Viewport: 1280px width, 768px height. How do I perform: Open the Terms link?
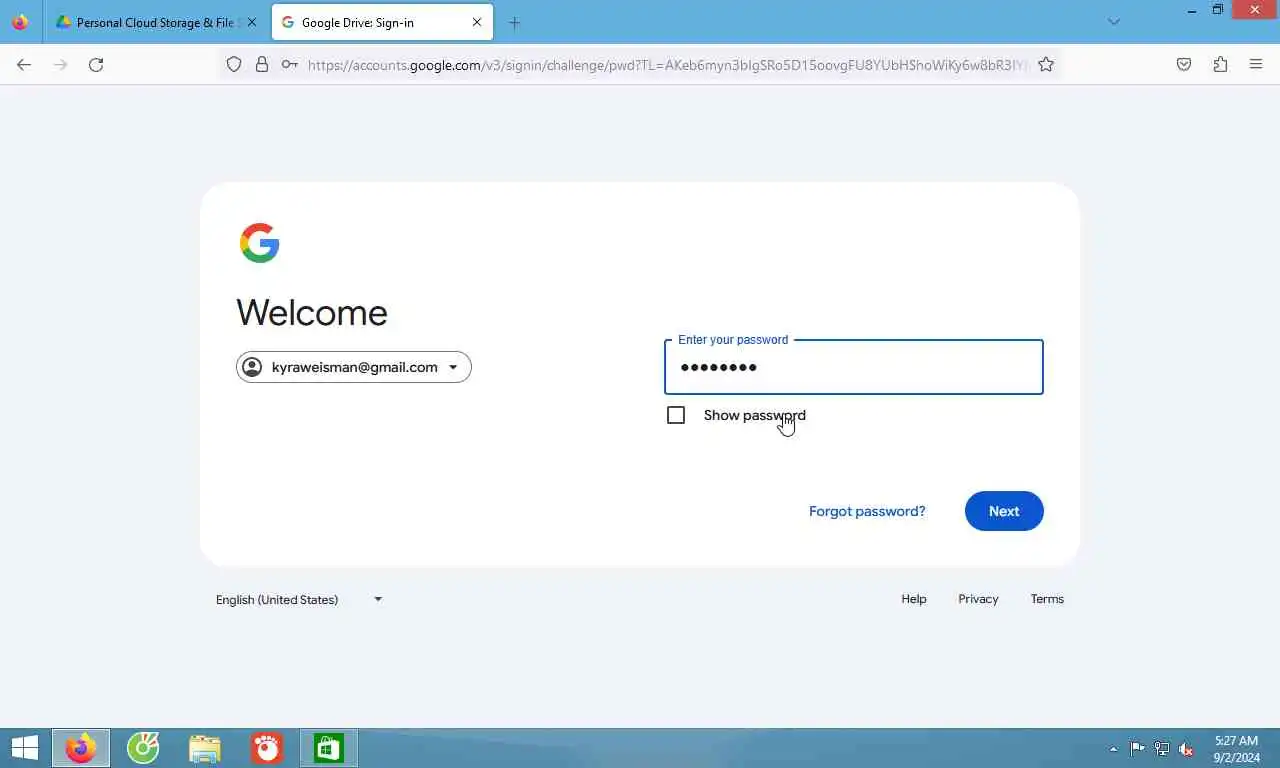(x=1047, y=599)
